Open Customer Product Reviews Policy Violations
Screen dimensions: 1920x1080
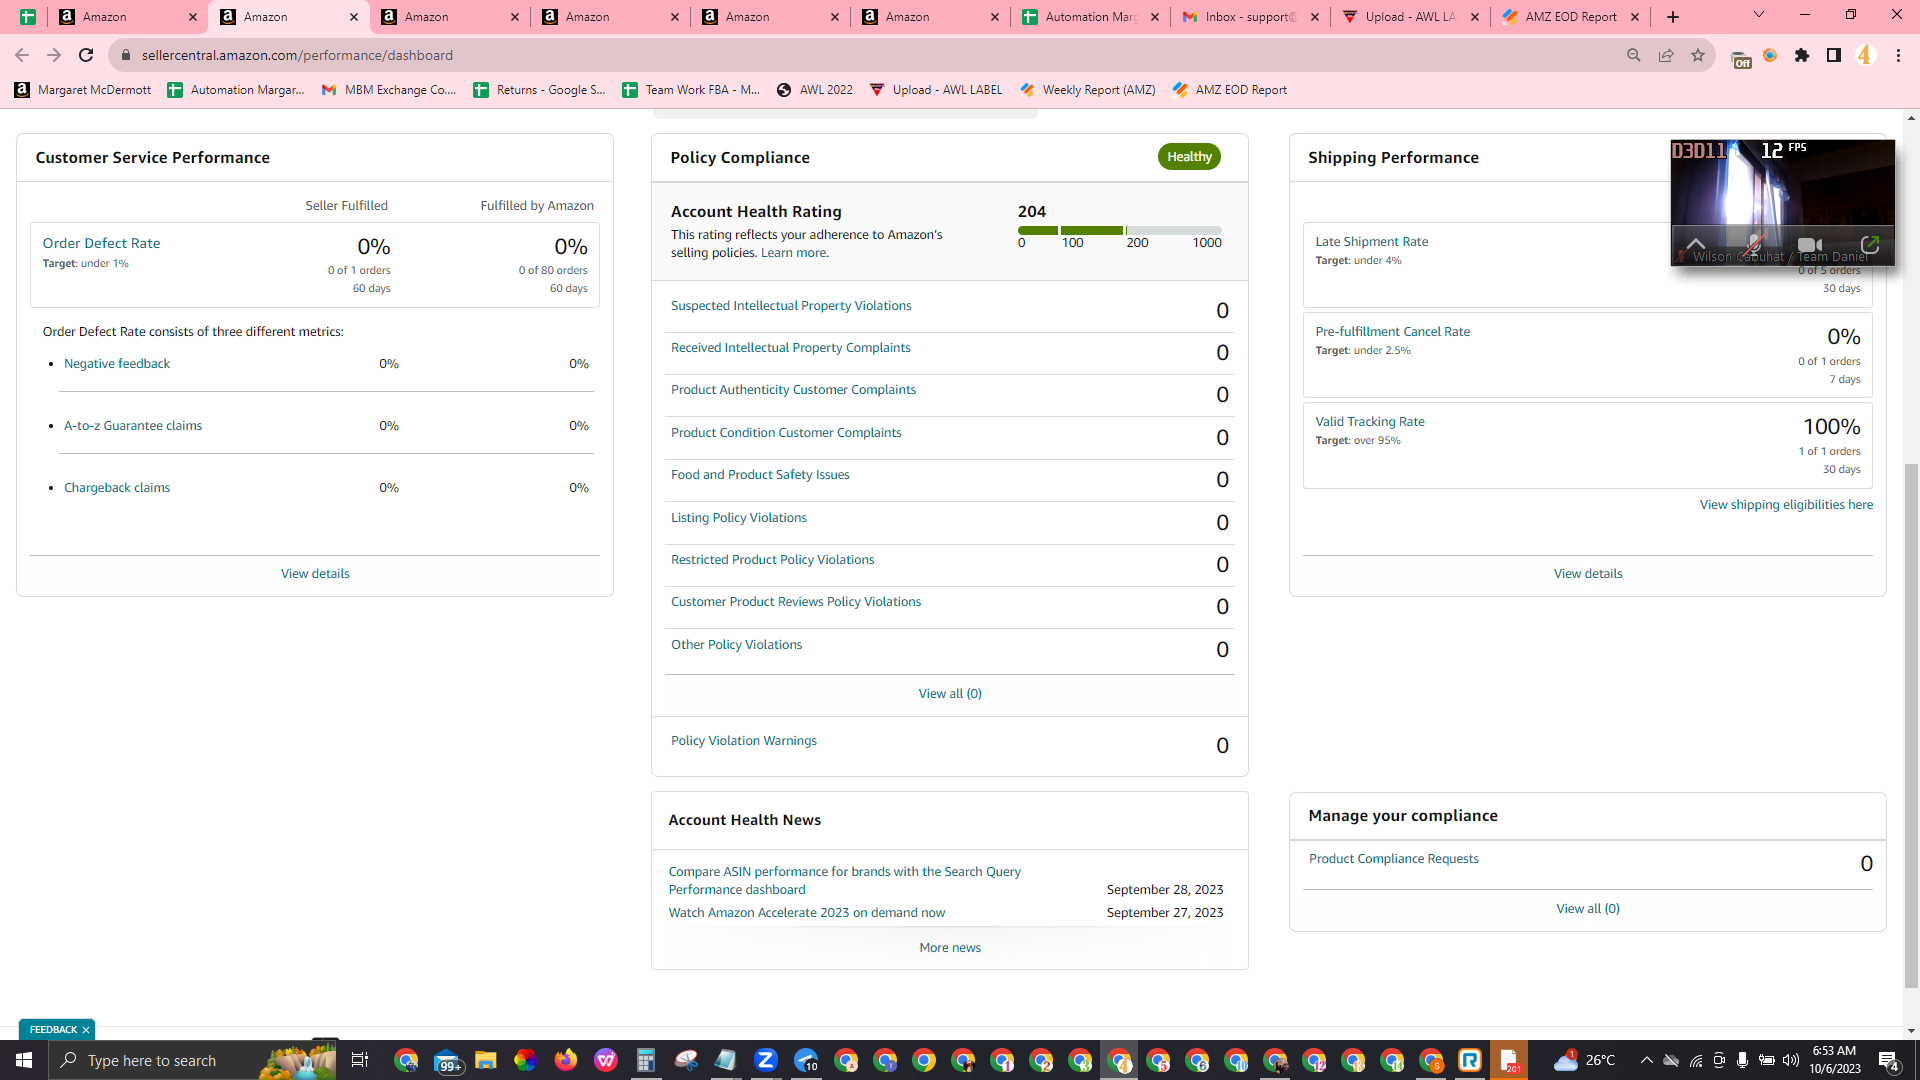pos(796,602)
